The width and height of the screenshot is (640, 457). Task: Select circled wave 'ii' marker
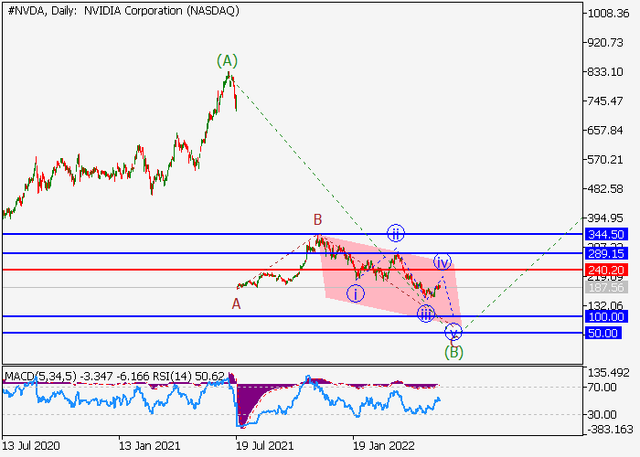pos(396,234)
